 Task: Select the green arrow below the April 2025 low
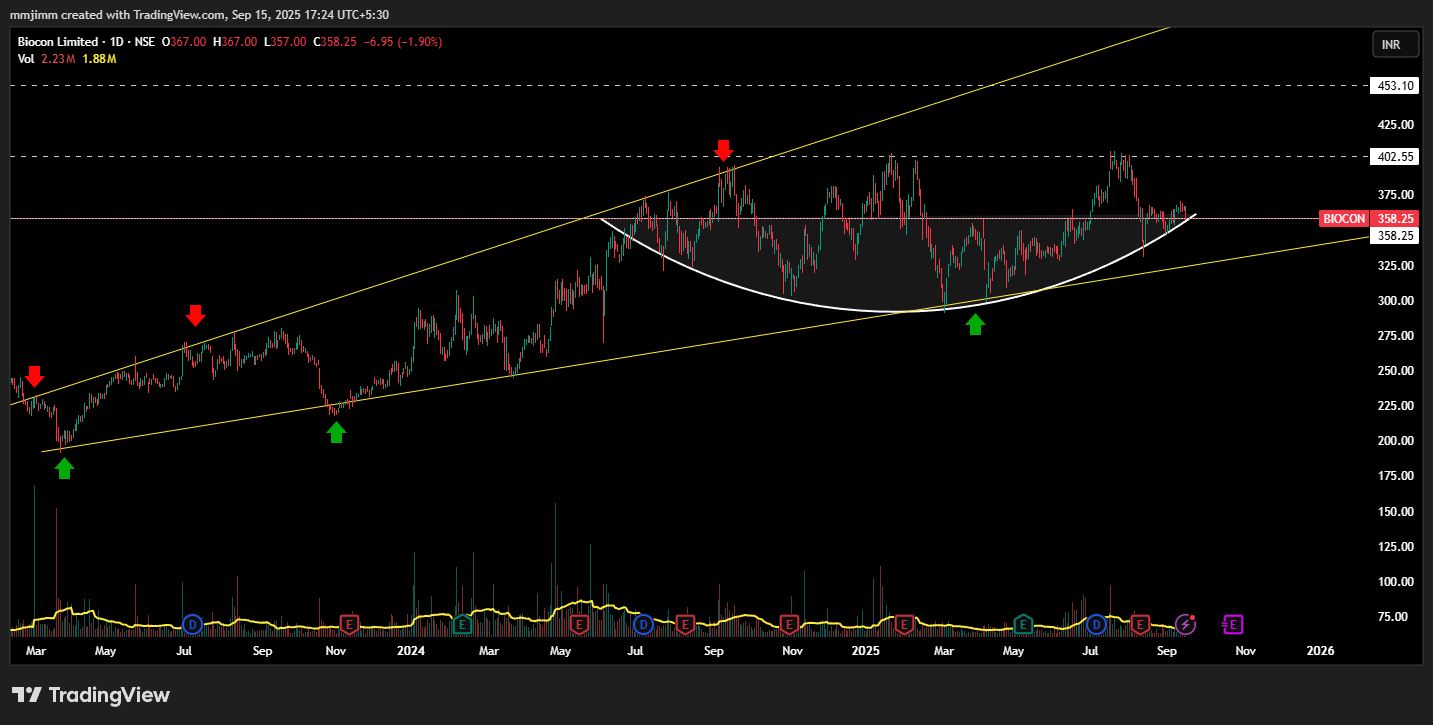coord(975,324)
